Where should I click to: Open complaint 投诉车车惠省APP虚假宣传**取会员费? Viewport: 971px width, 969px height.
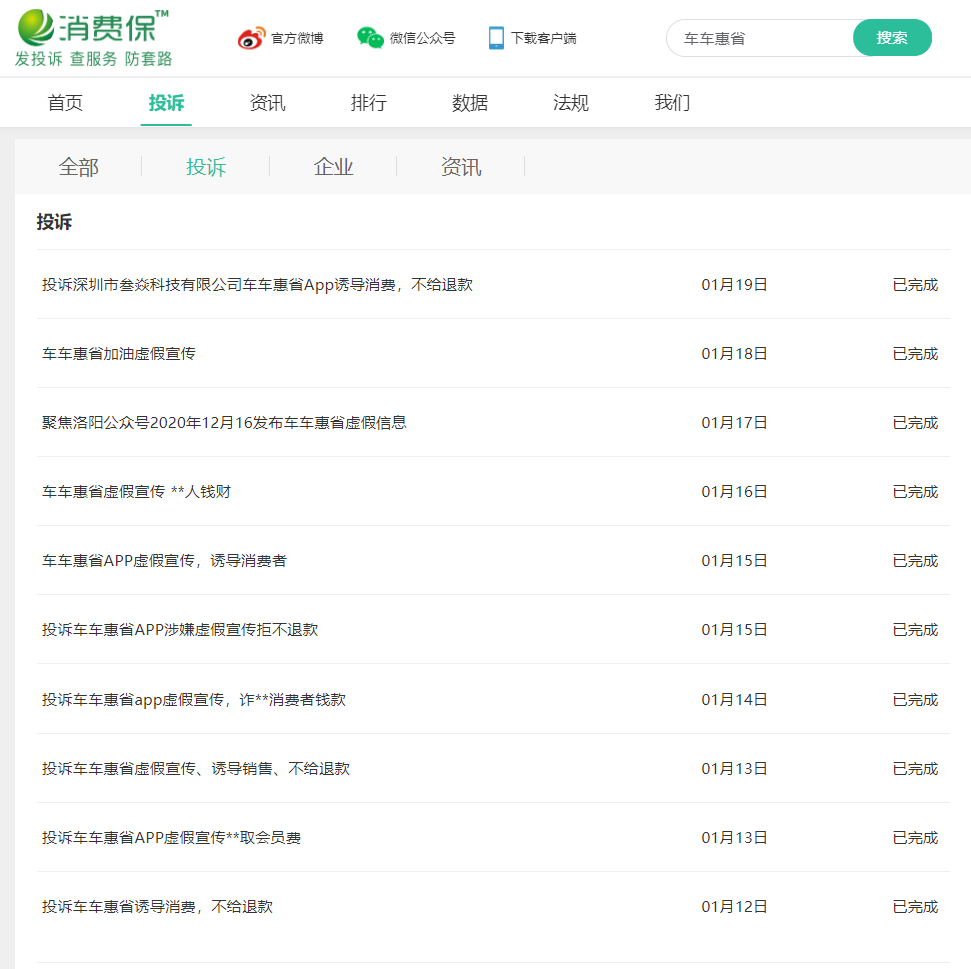pyautogui.click(x=171, y=838)
